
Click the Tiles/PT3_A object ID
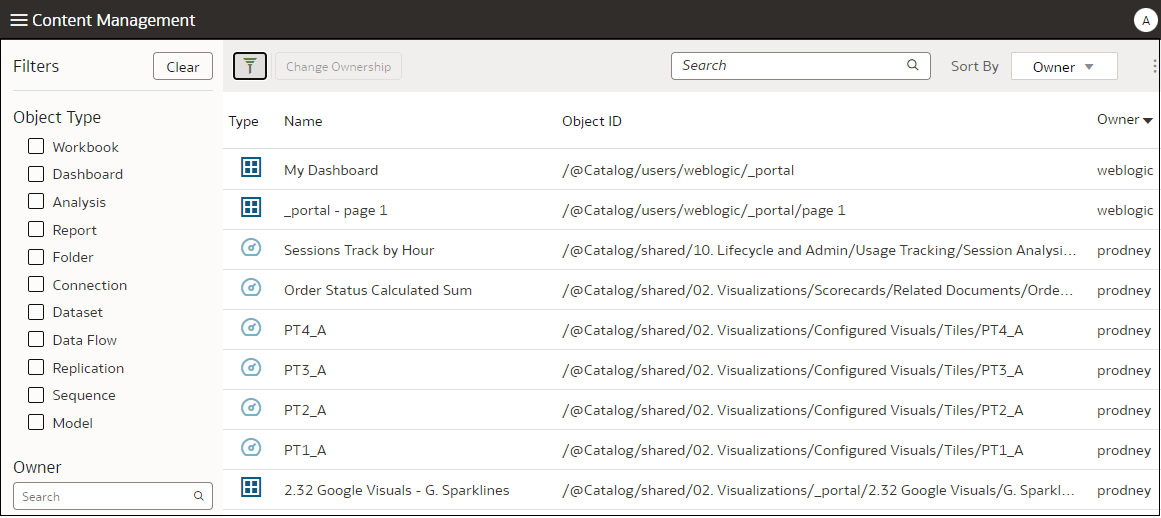(x=793, y=370)
